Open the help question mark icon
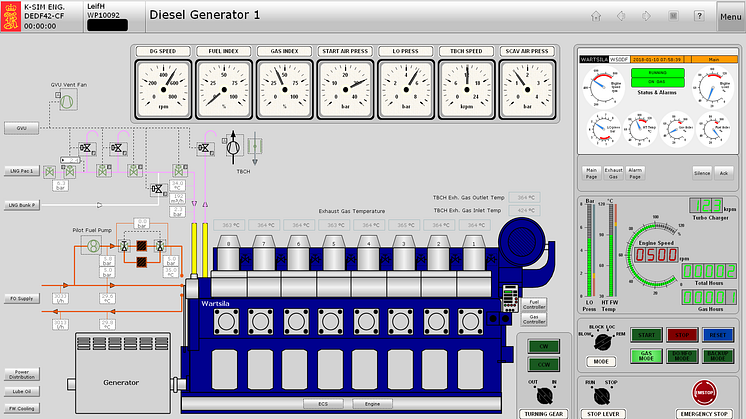This screenshot has height=419, width=746. [x=699, y=16]
